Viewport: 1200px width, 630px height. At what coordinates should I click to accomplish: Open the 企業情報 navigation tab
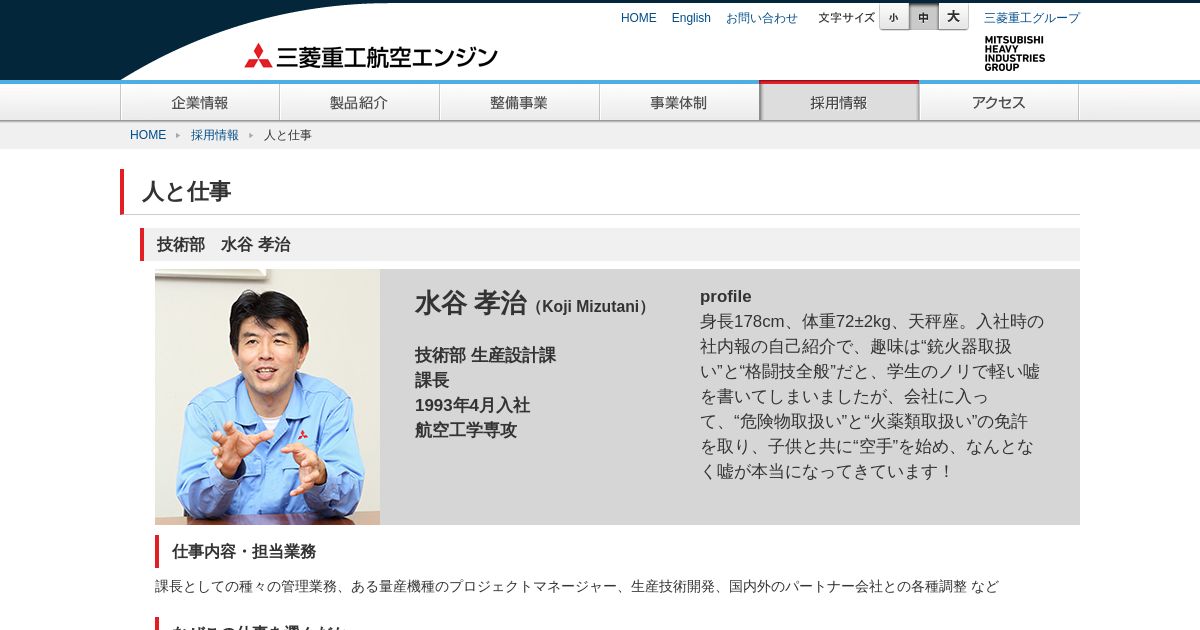[200, 102]
